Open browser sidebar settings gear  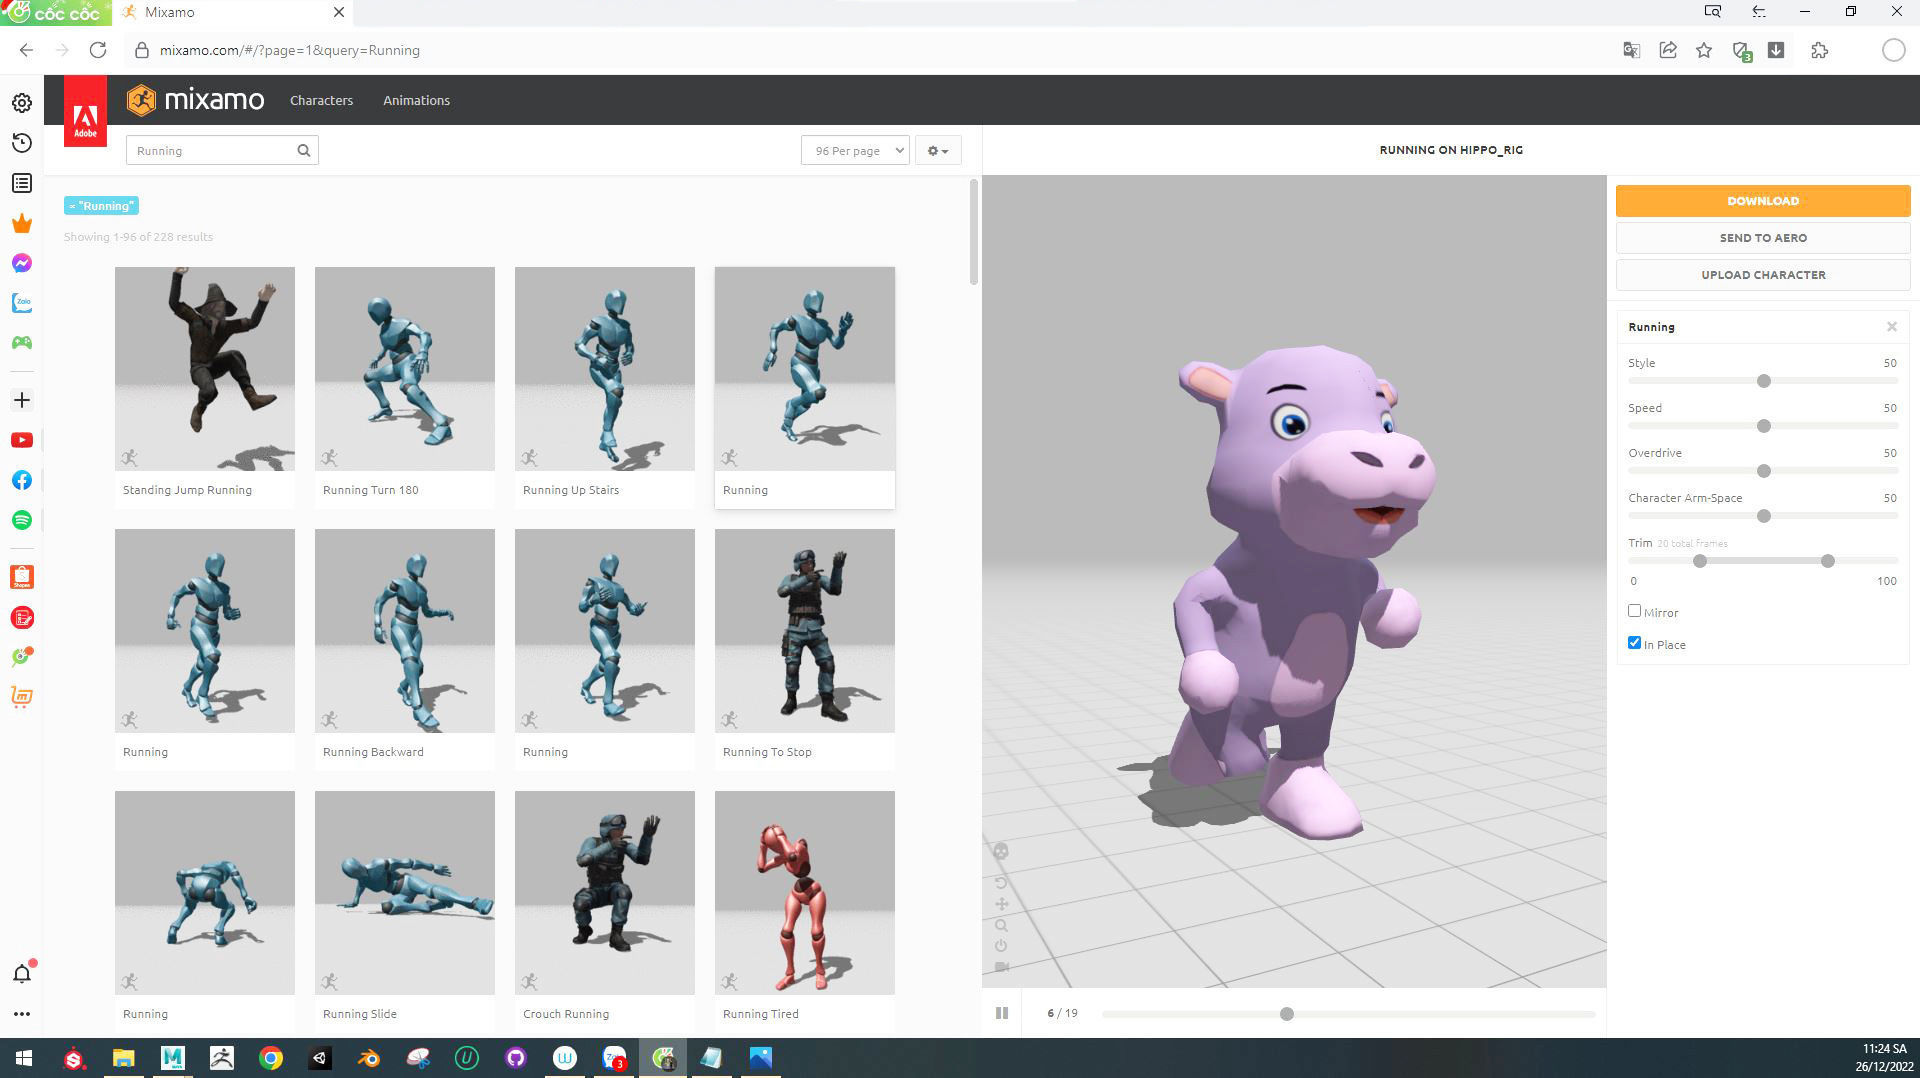click(x=22, y=103)
